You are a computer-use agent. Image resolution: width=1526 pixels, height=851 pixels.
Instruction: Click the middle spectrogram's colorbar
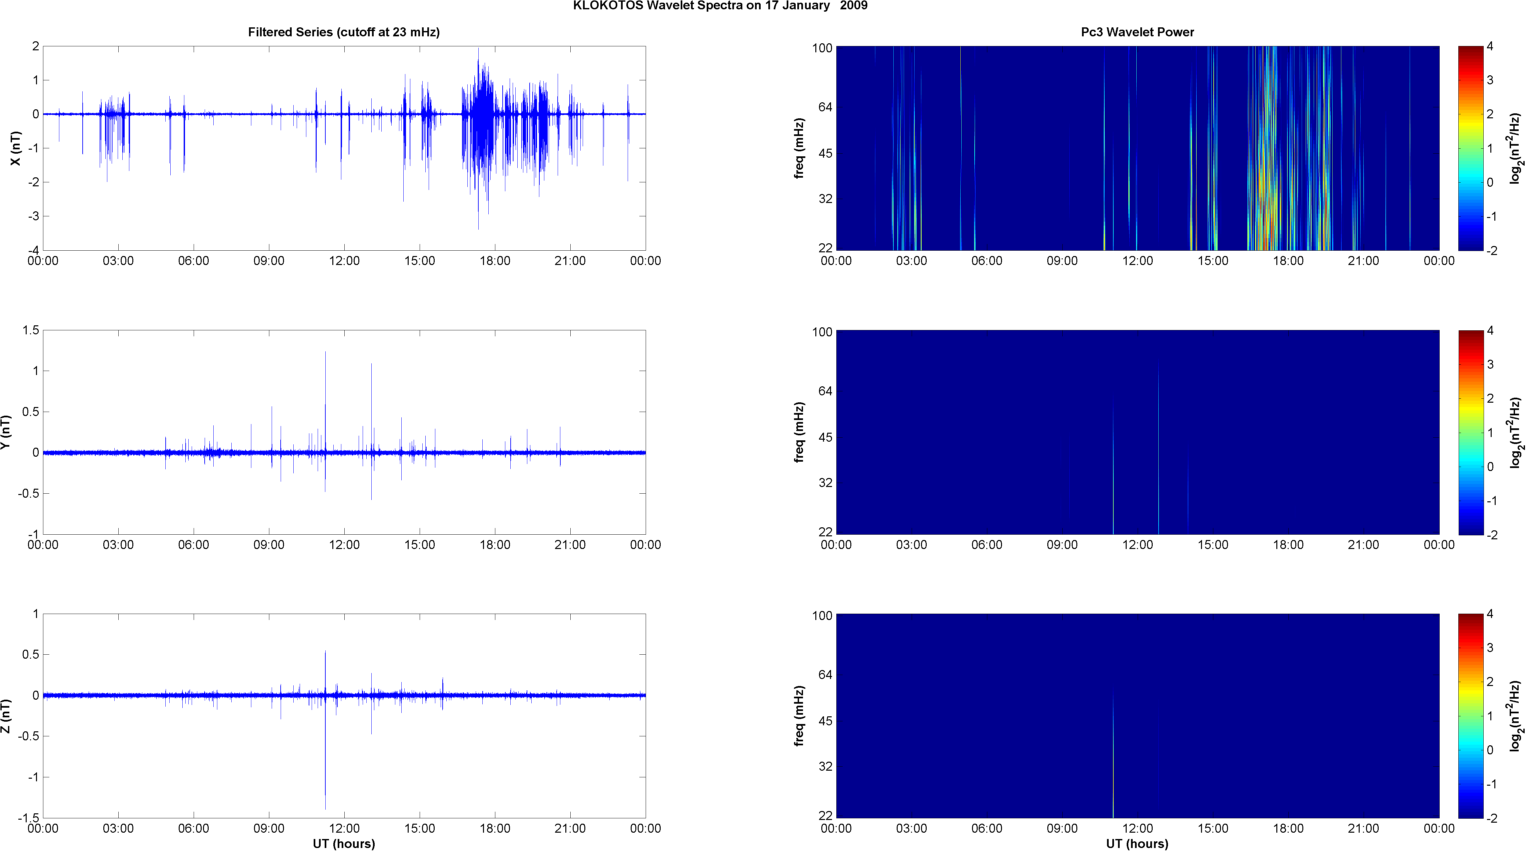[1470, 432]
